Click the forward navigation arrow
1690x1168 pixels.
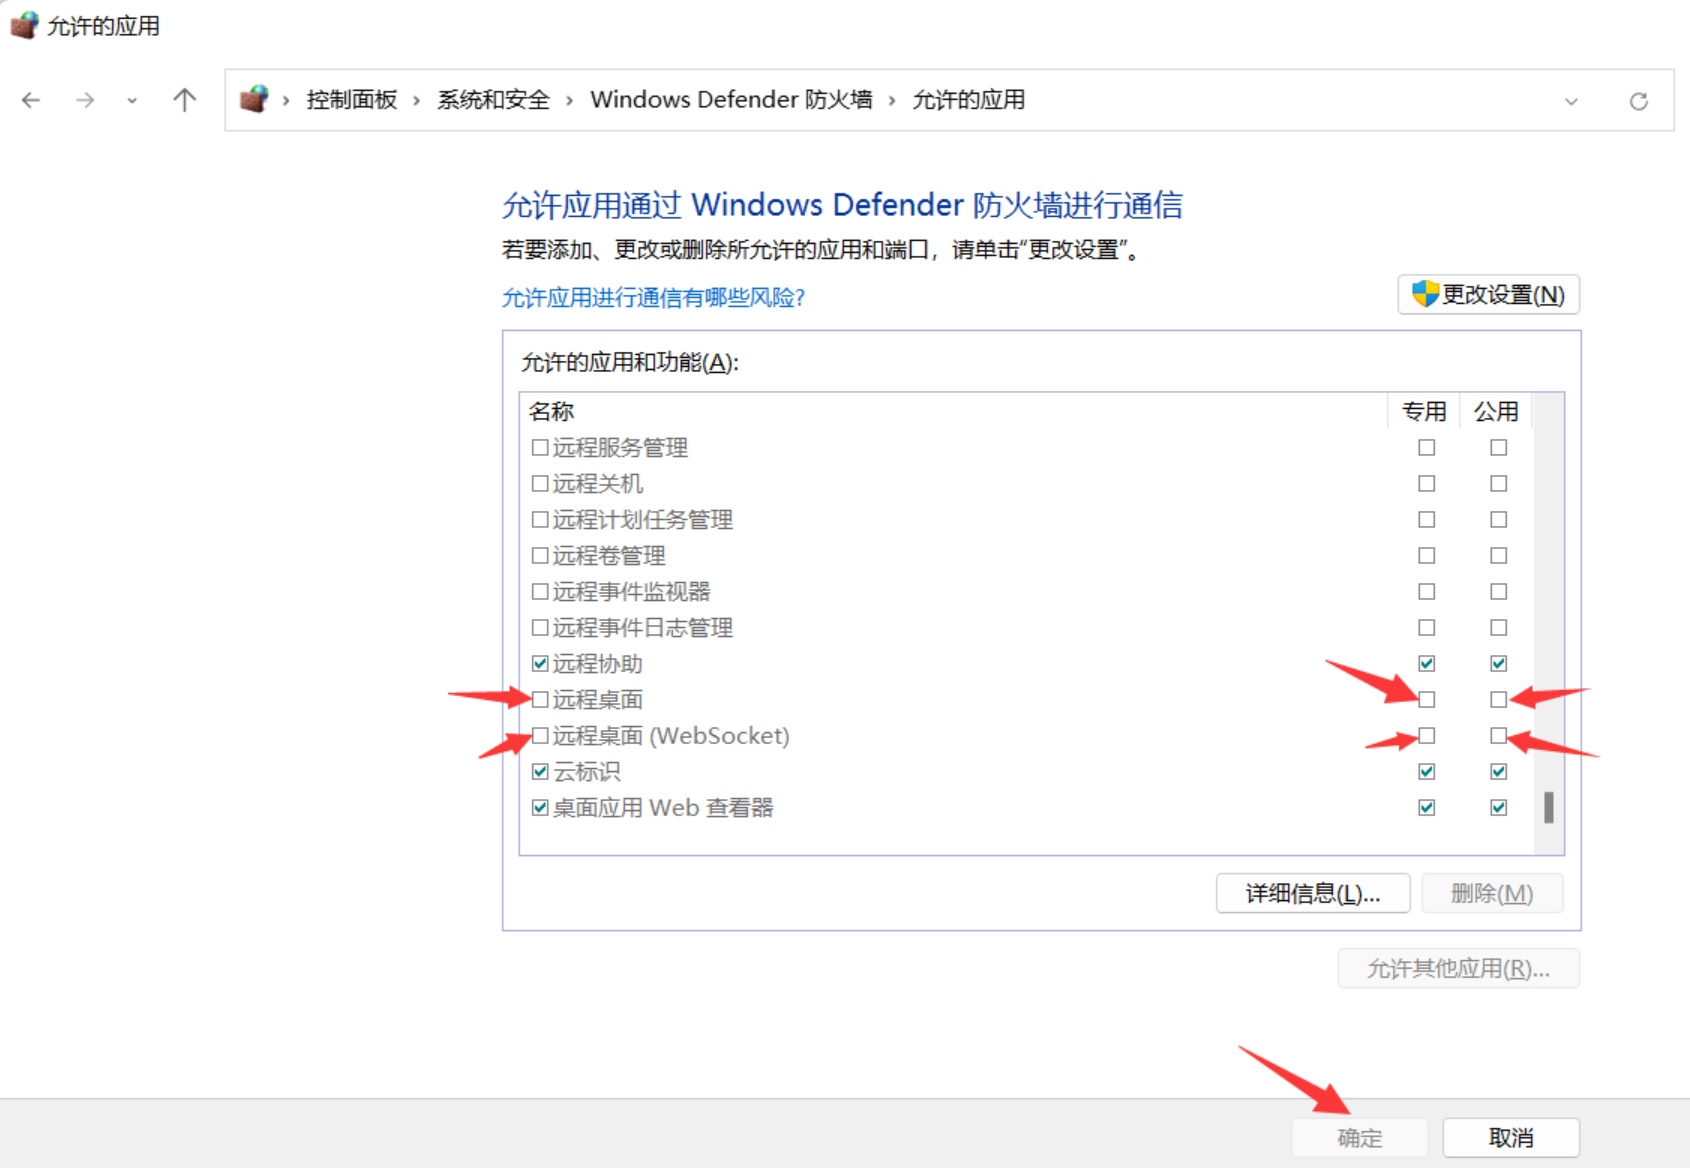tap(85, 100)
